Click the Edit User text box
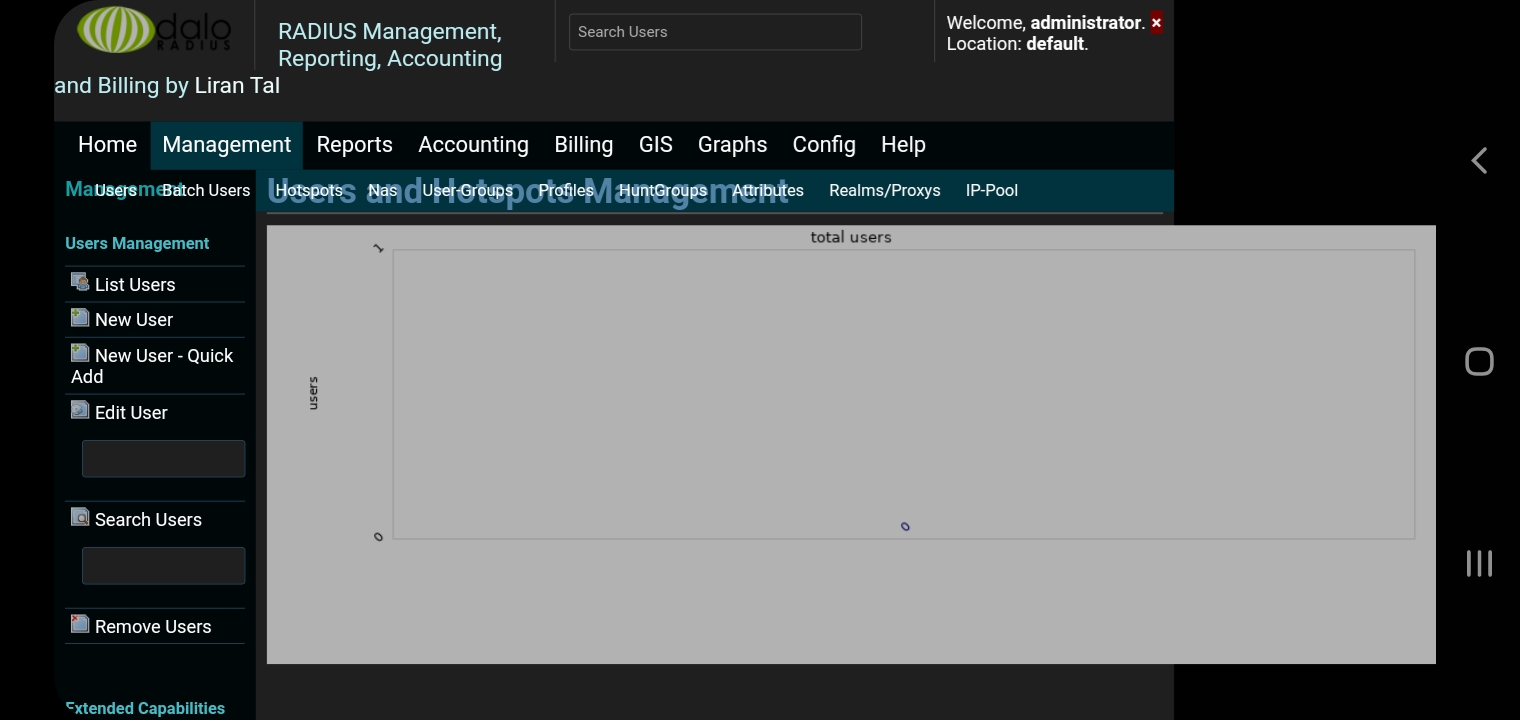 pos(163,458)
